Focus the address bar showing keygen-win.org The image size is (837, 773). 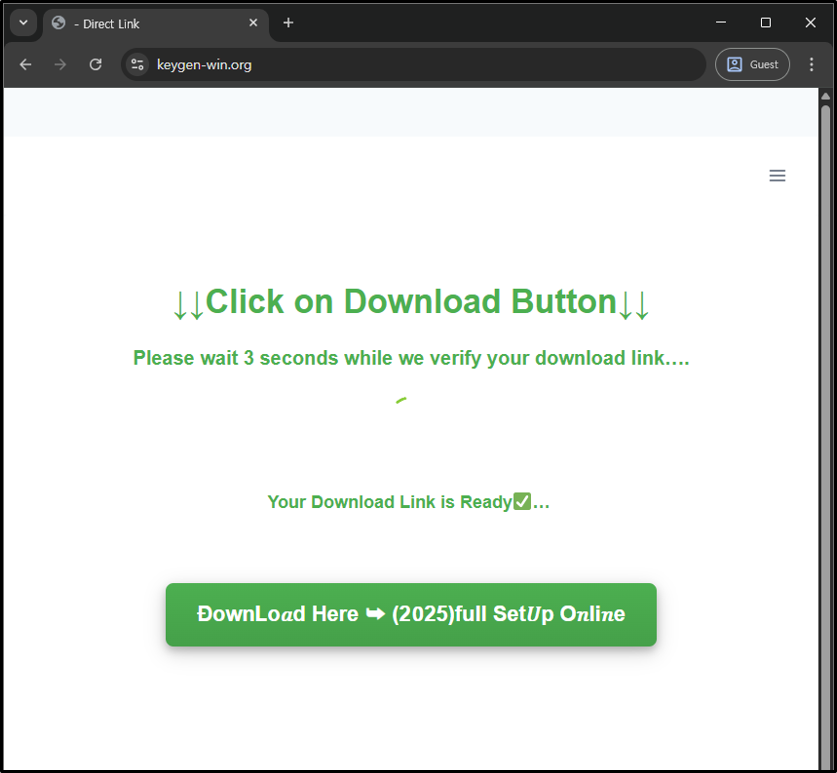click(420, 64)
